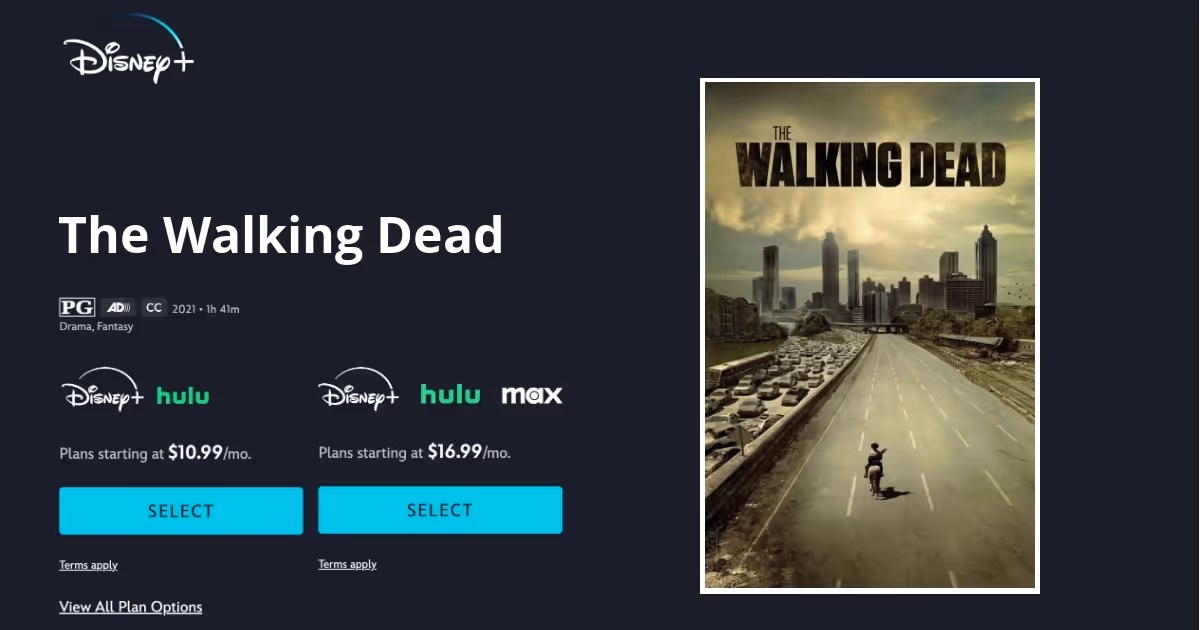
Task: Click the audio description AD badge
Action: pyautogui.click(x=118, y=308)
